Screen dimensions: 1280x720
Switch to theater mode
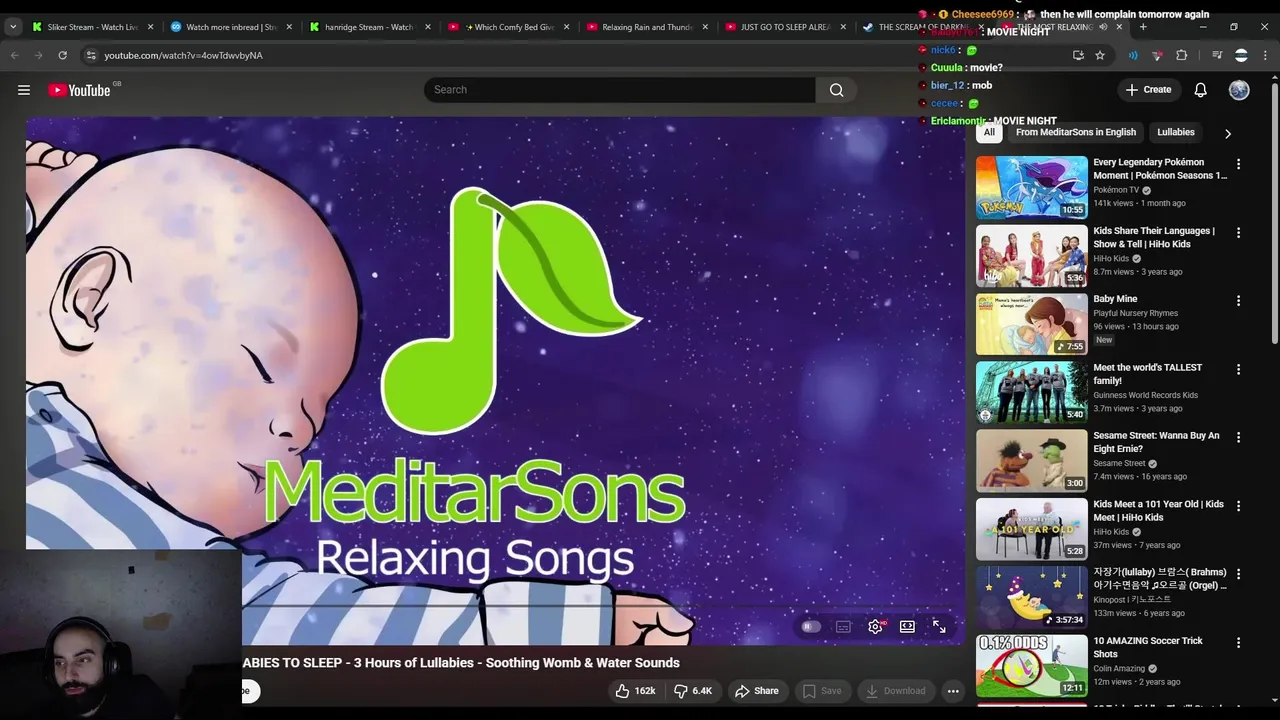coord(907,626)
